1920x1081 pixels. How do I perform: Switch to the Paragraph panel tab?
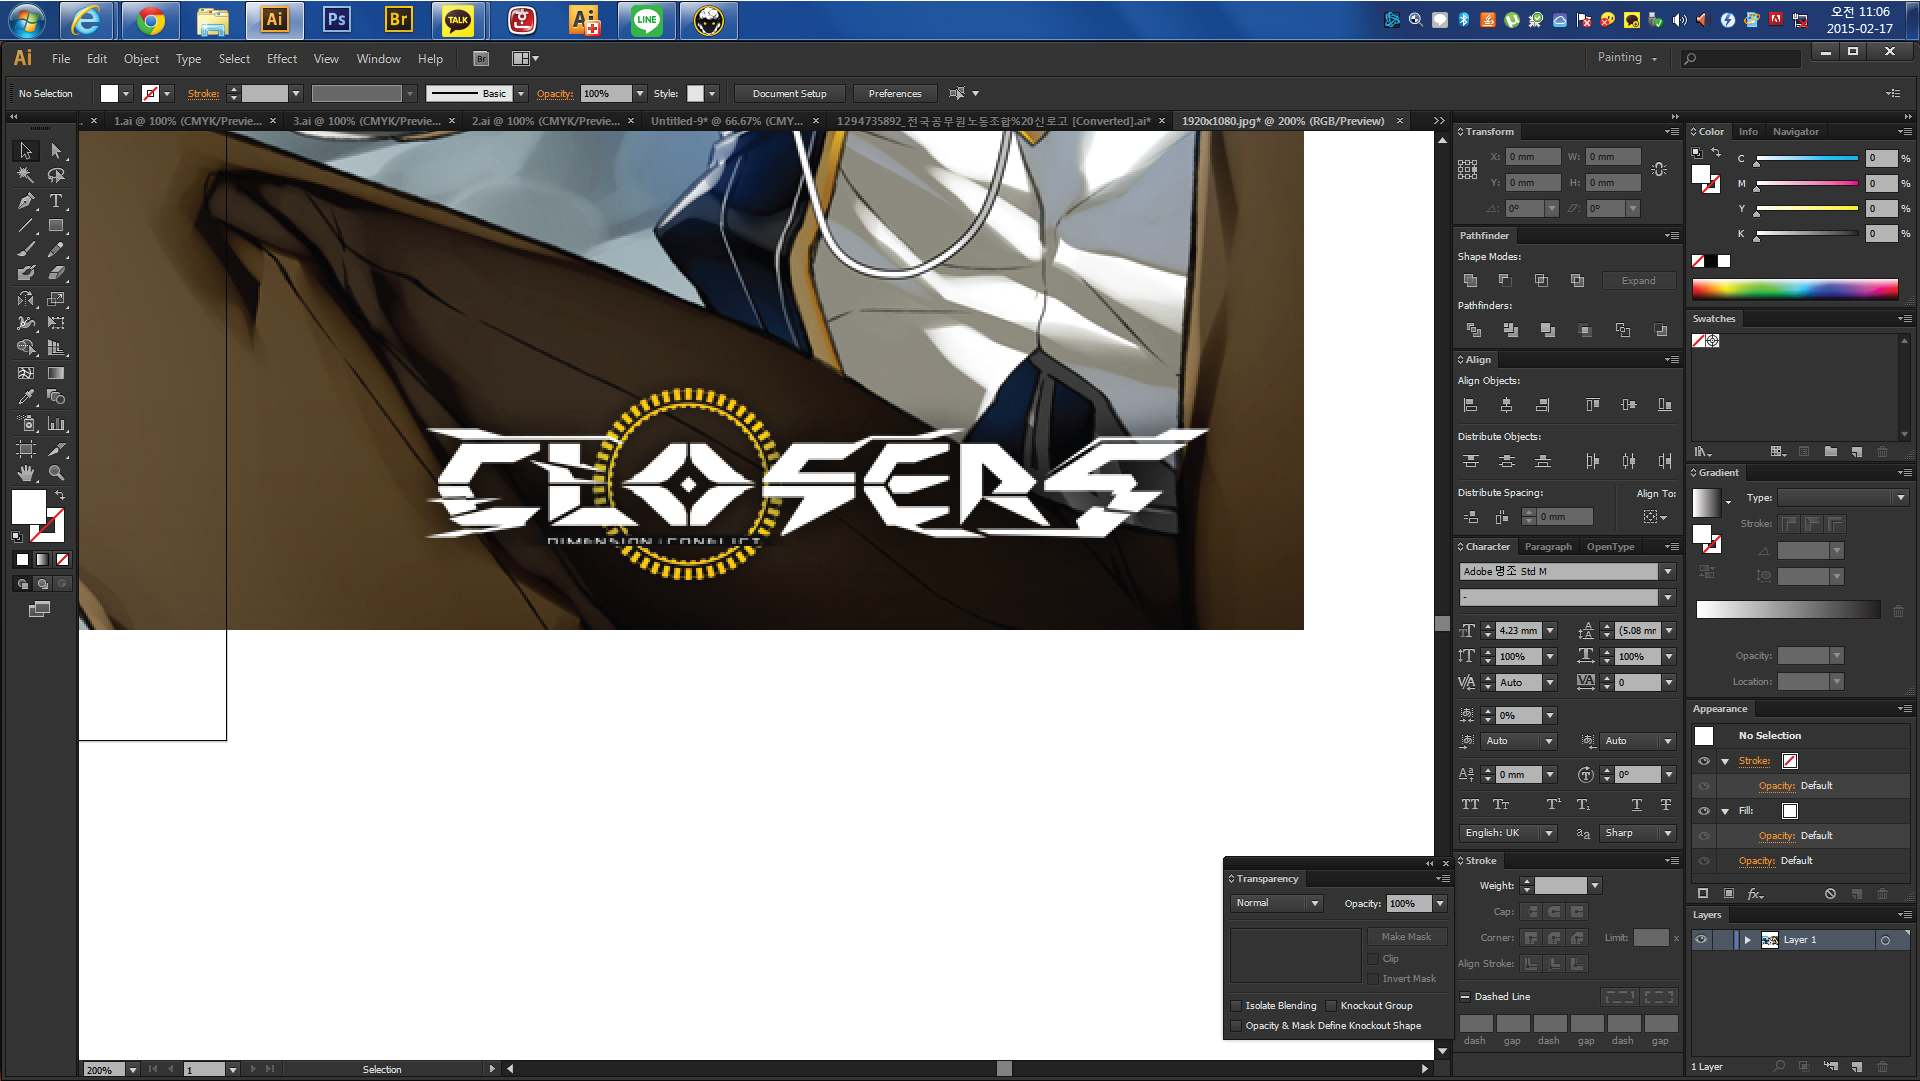[x=1548, y=547]
